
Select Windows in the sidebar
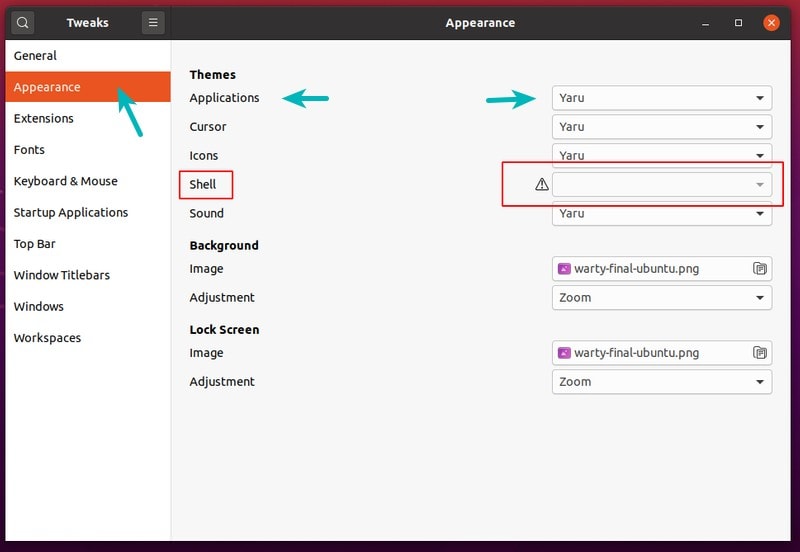point(88,306)
